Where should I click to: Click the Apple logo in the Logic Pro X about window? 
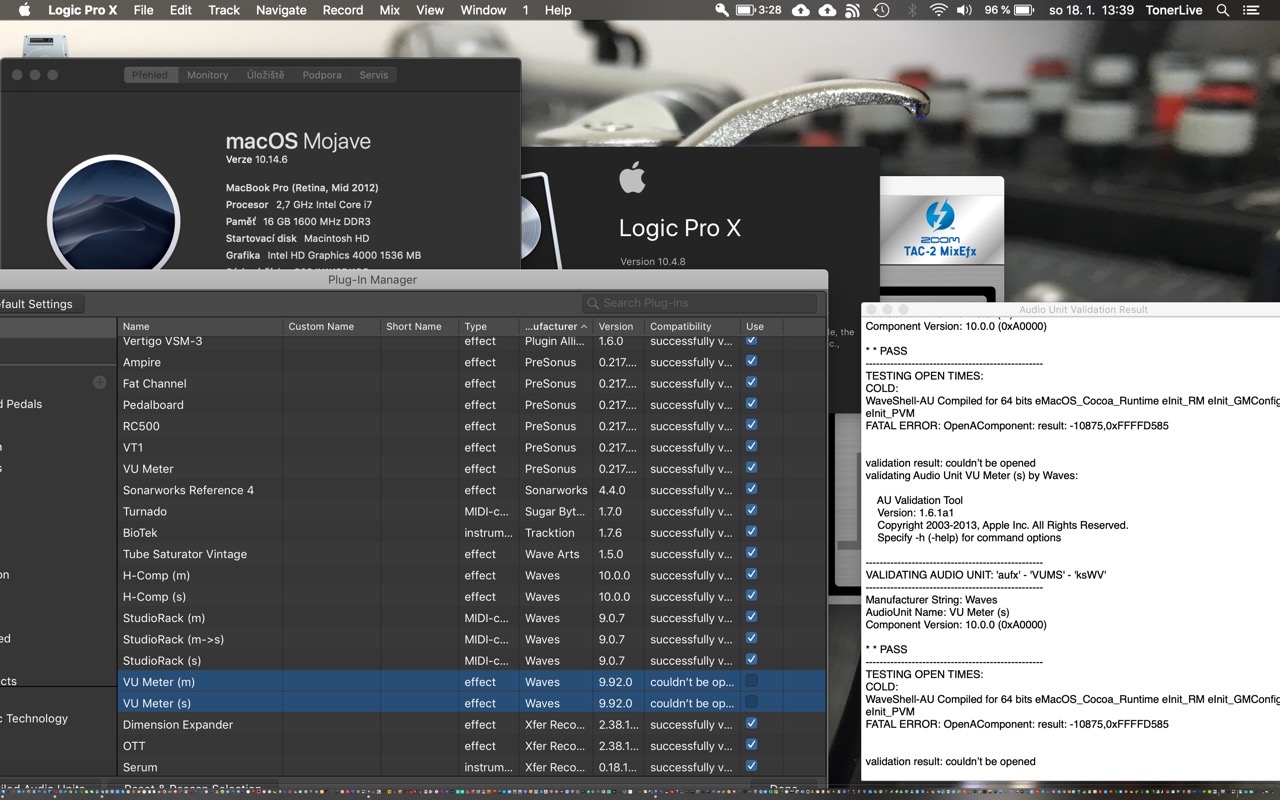pyautogui.click(x=632, y=178)
